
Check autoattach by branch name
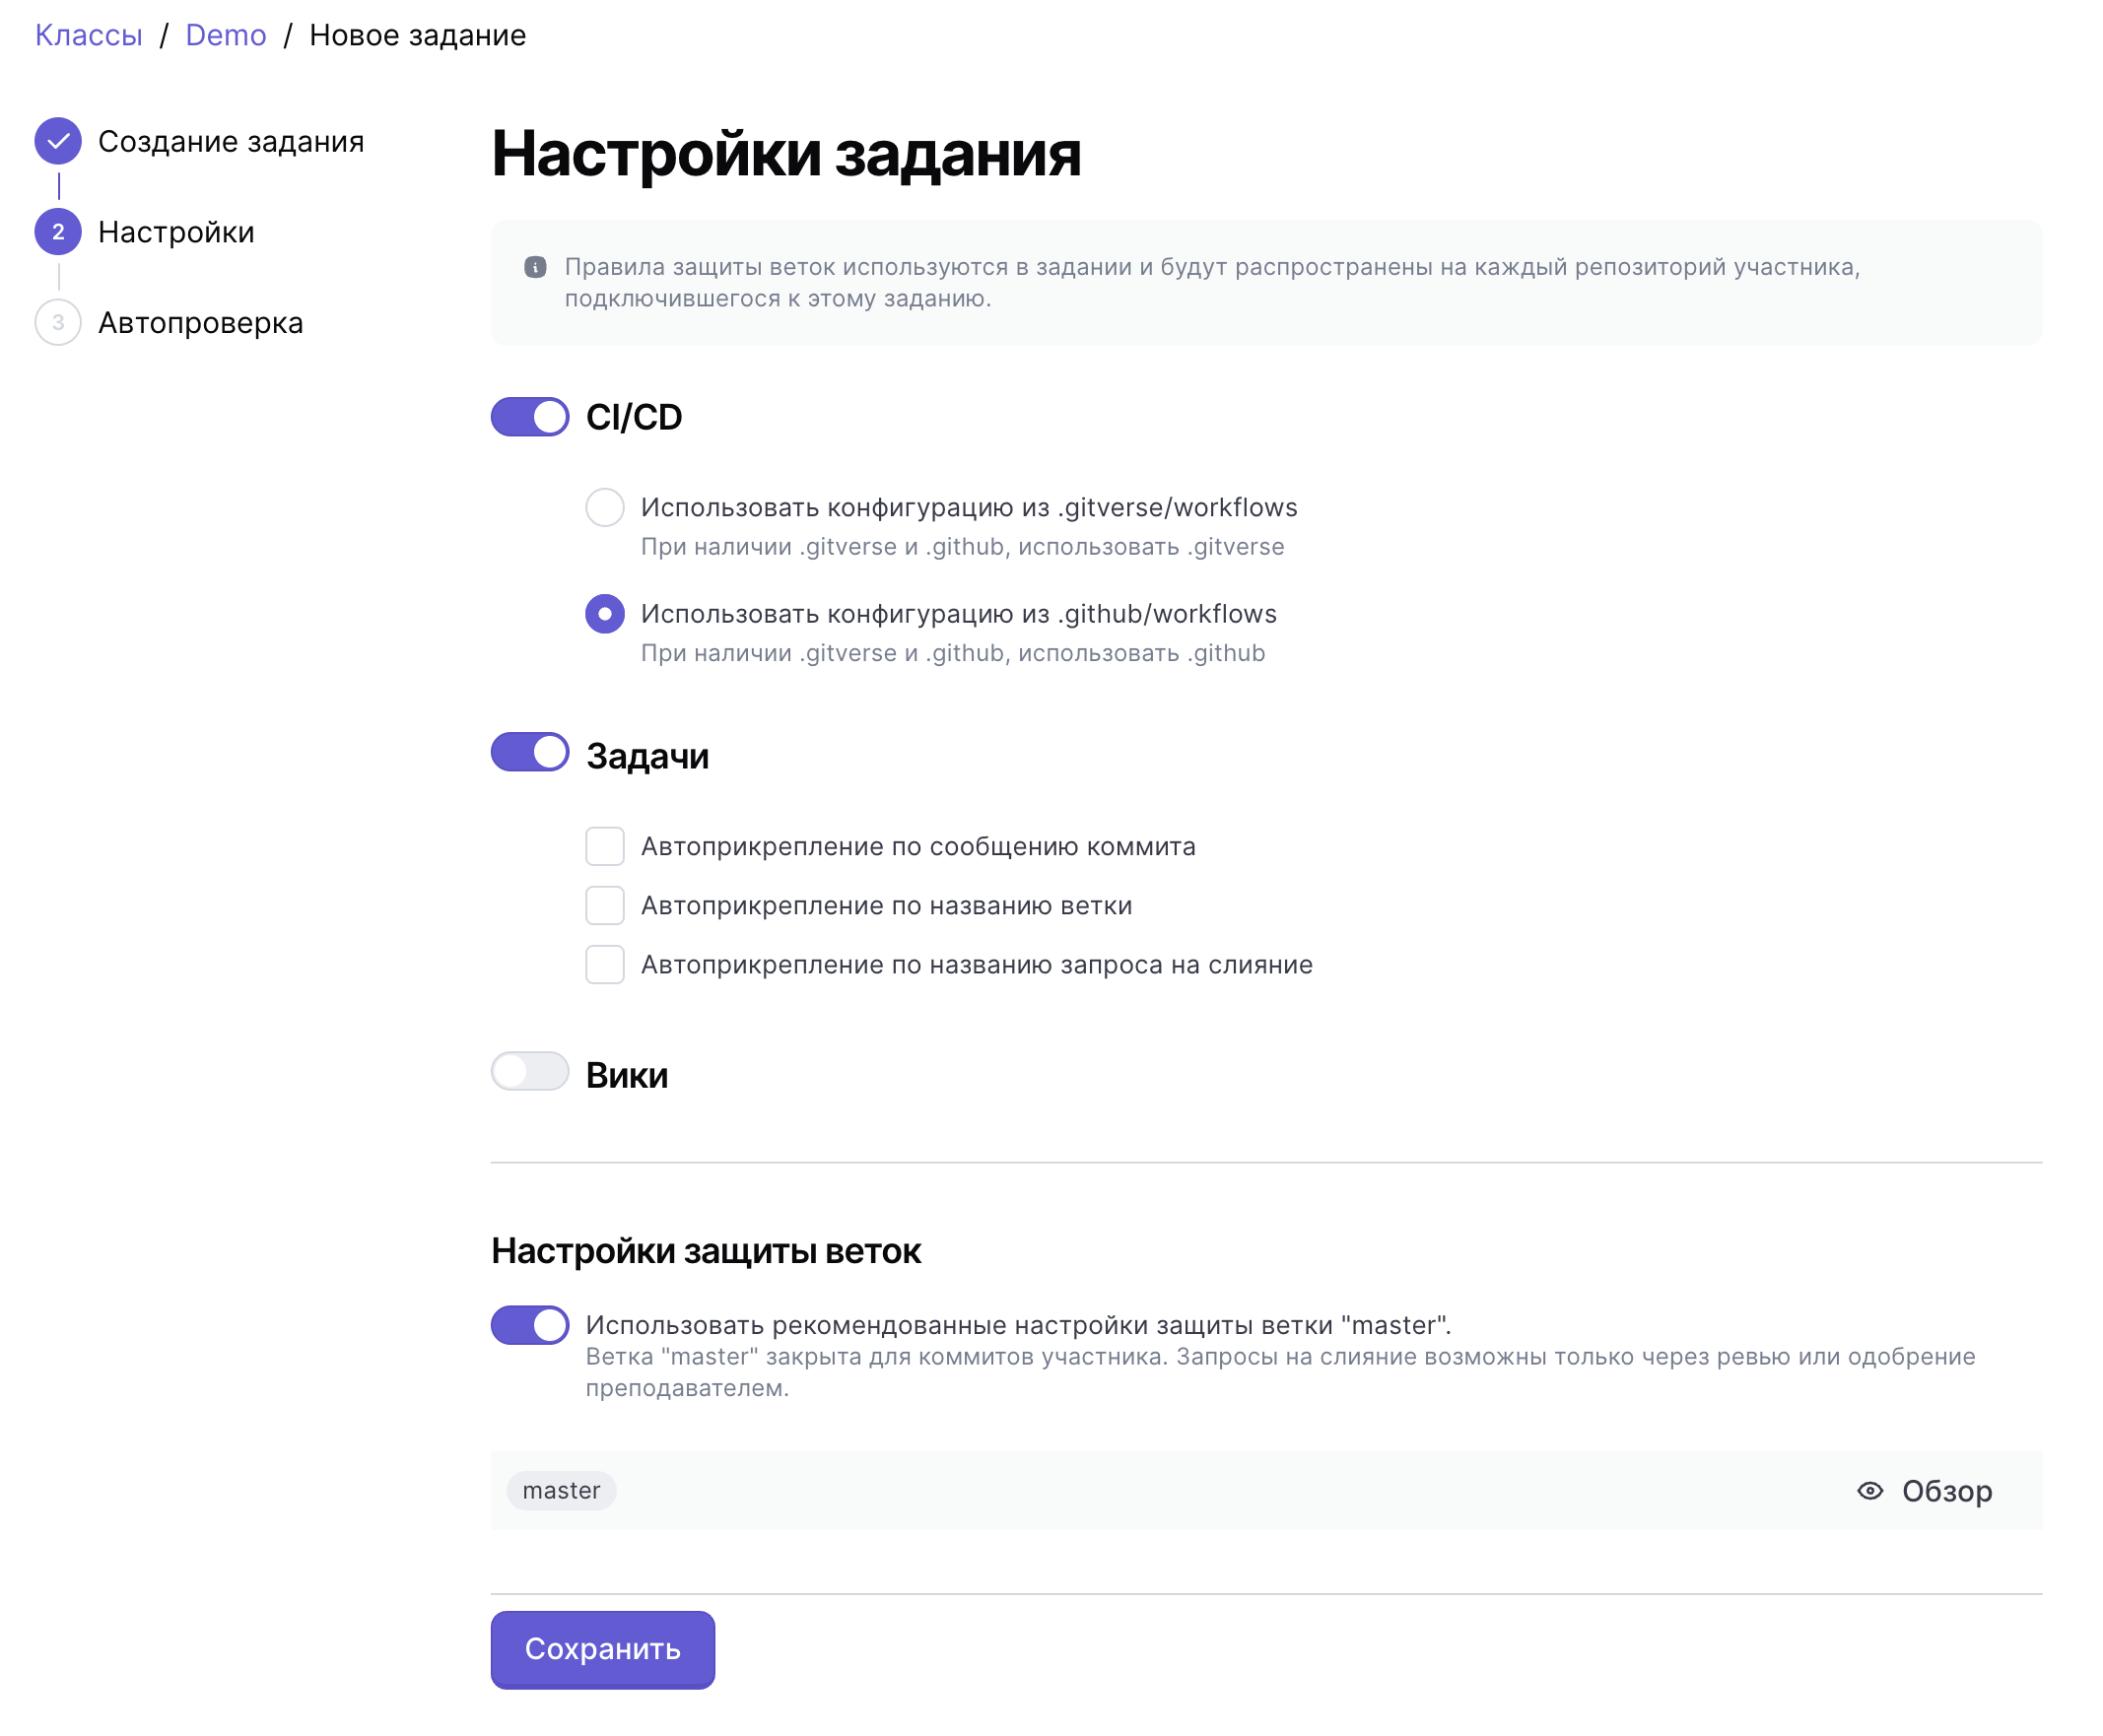tap(604, 905)
